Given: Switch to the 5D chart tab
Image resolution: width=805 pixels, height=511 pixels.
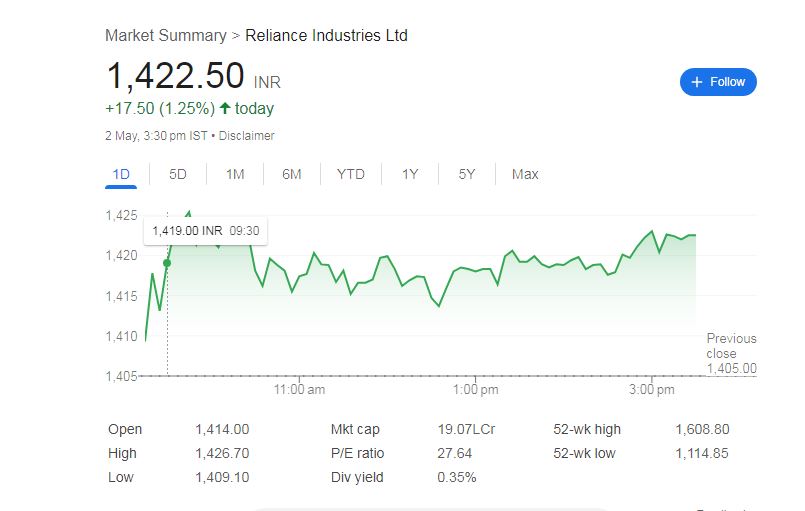Looking at the screenshot, I should point(178,174).
